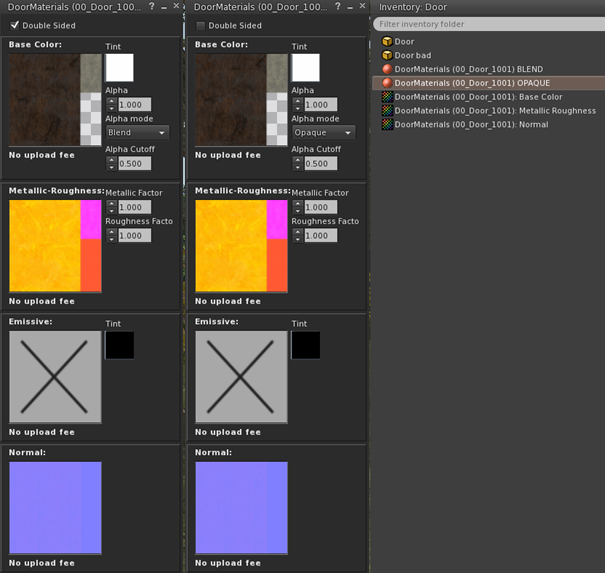Viewport: 605px width, 573px height.
Task: Open the Opaque alpha mode dropdown
Action: [x=324, y=132]
